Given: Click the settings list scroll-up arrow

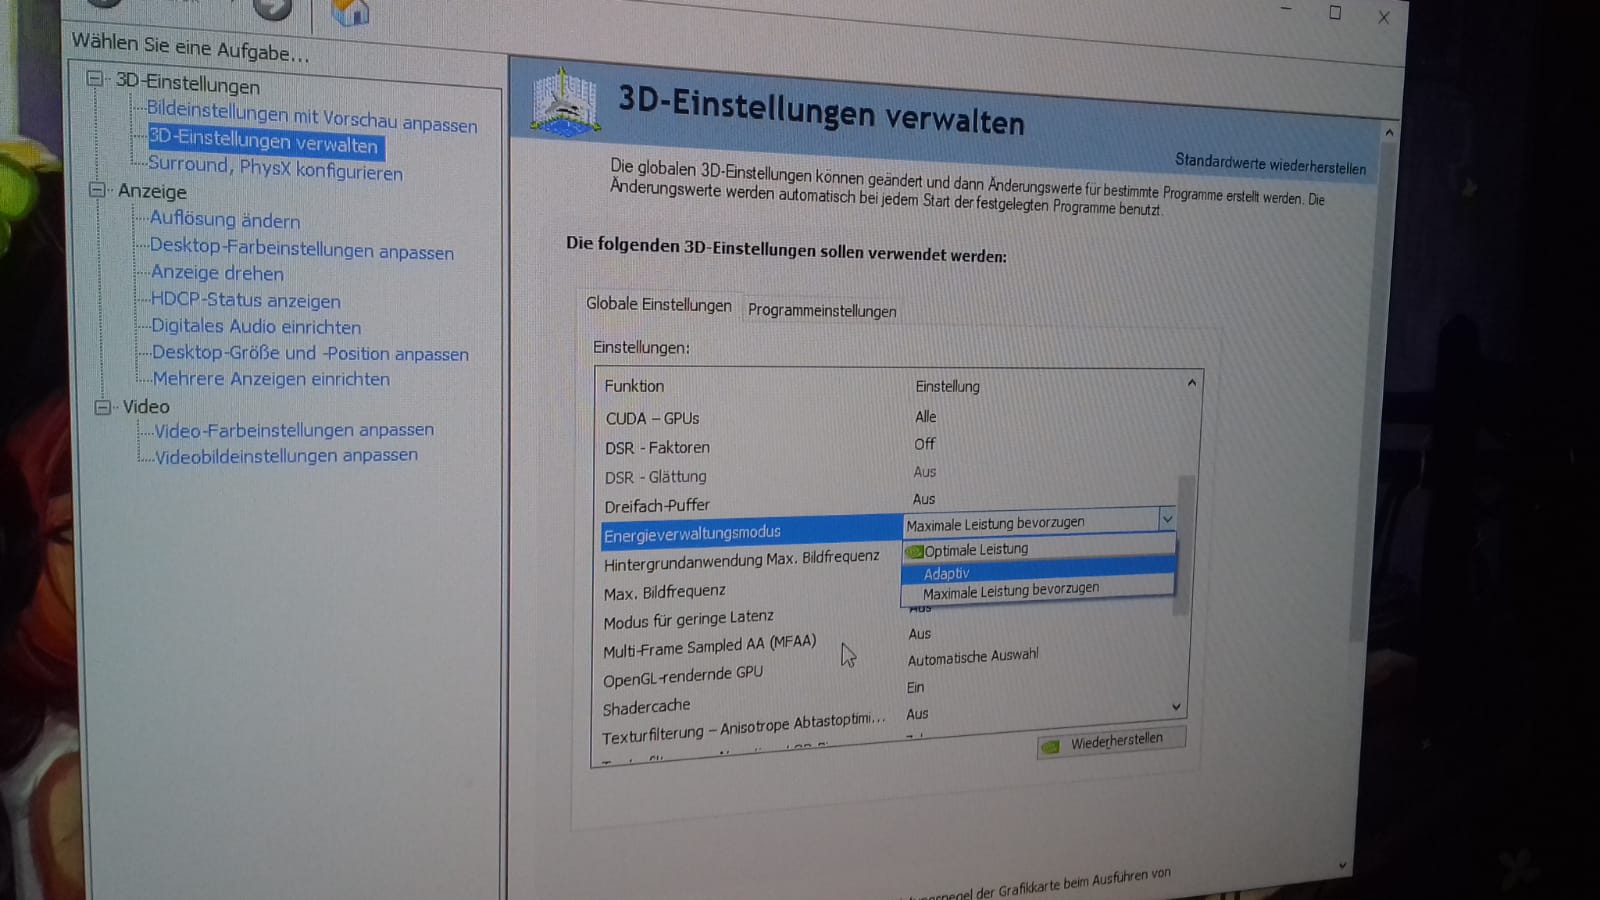Looking at the screenshot, I should (x=1191, y=382).
